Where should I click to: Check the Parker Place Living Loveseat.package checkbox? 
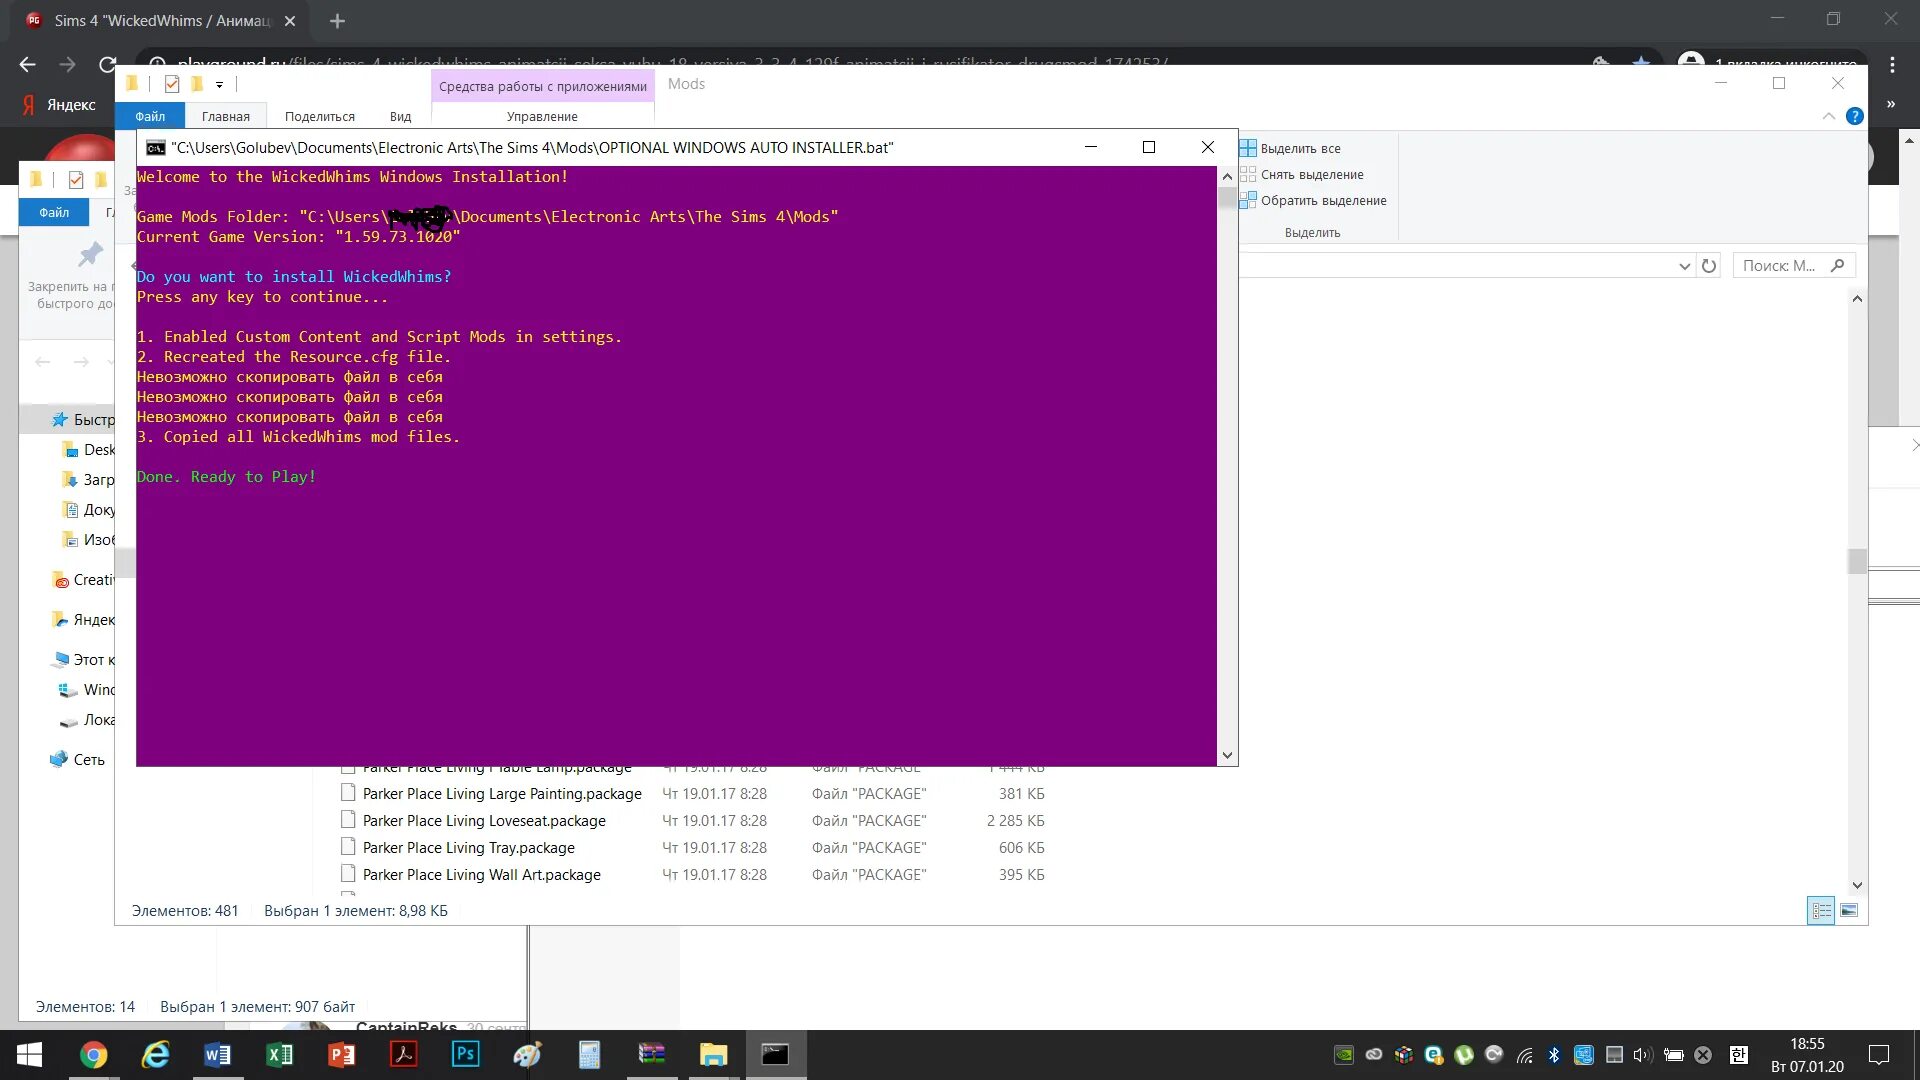(x=348, y=820)
